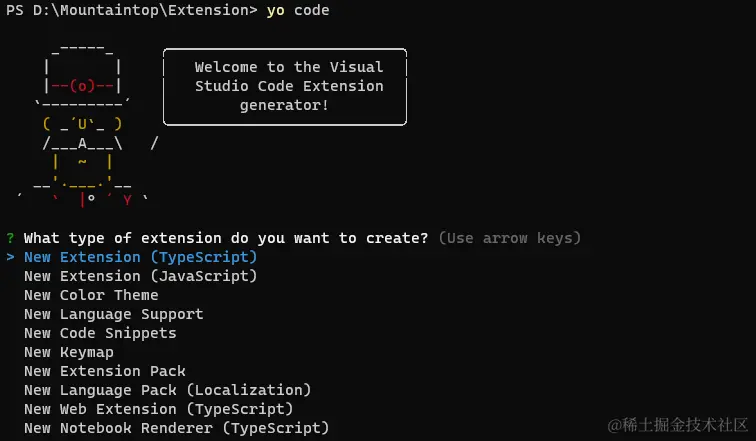Click the 'yo code' command text

[298, 10]
